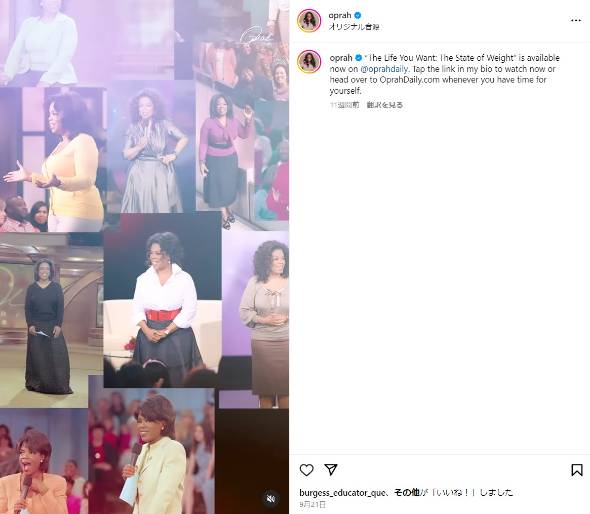This screenshot has height=514, width=590.
Task: Save post with the bookmark icon
Action: point(577,470)
